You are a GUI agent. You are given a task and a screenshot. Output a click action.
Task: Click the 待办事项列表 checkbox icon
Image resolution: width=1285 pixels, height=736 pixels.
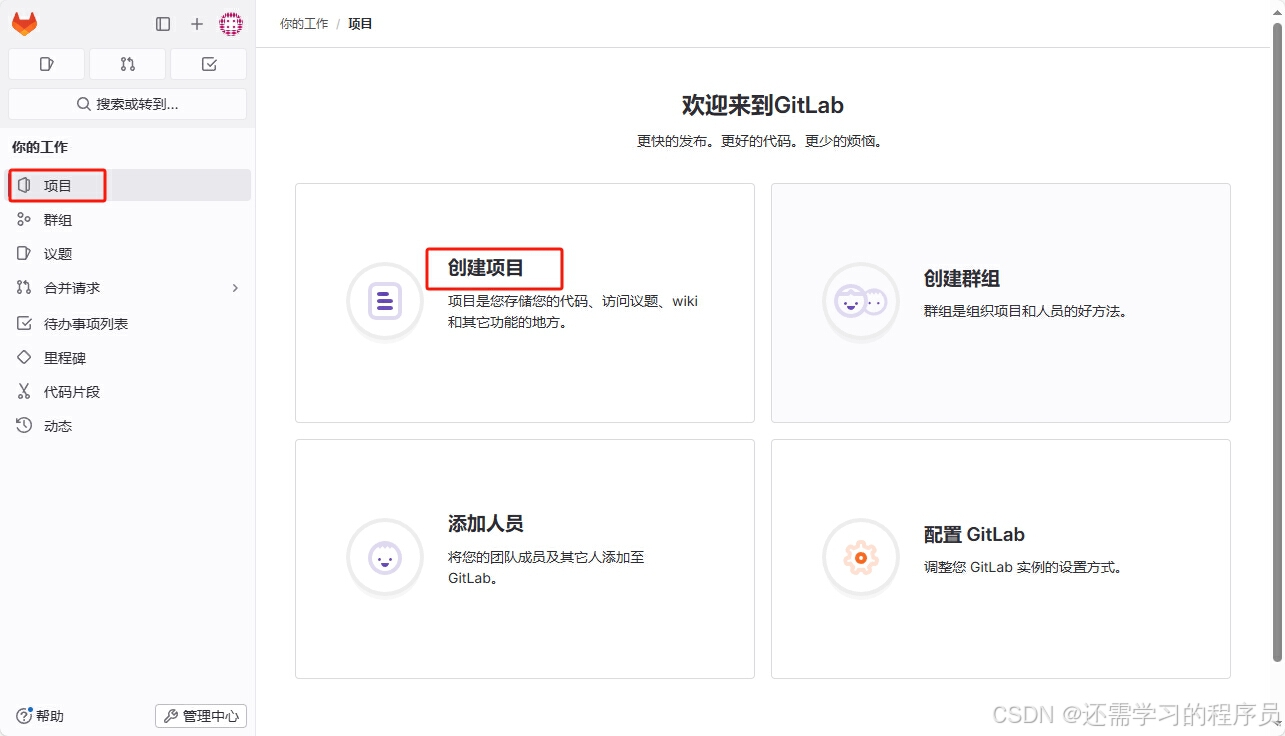tap(24, 324)
